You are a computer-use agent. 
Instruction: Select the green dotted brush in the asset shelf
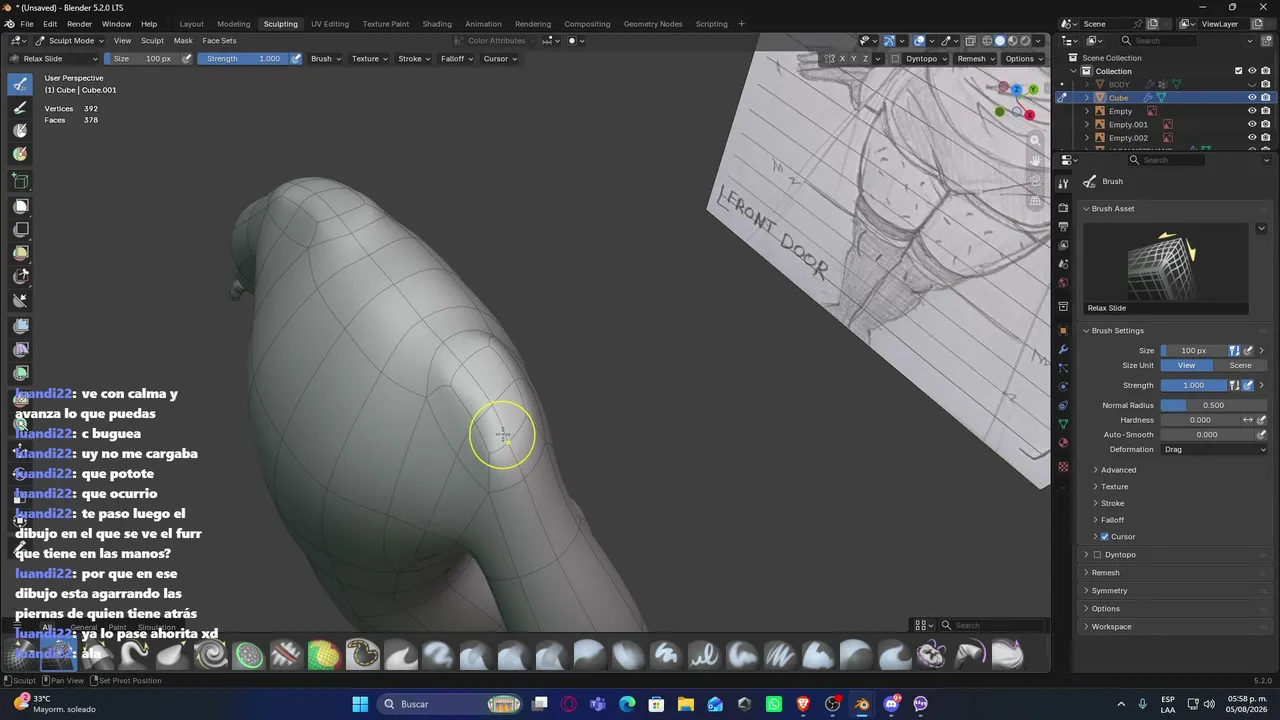click(x=249, y=655)
